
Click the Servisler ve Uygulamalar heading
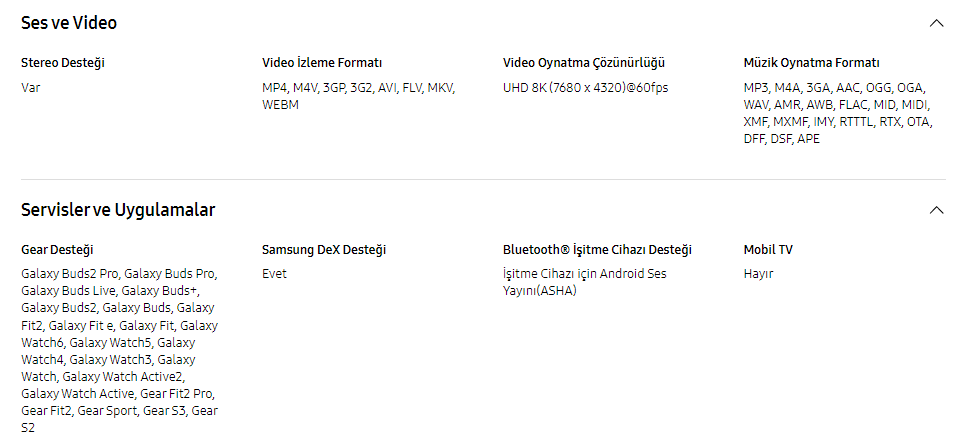pos(118,210)
